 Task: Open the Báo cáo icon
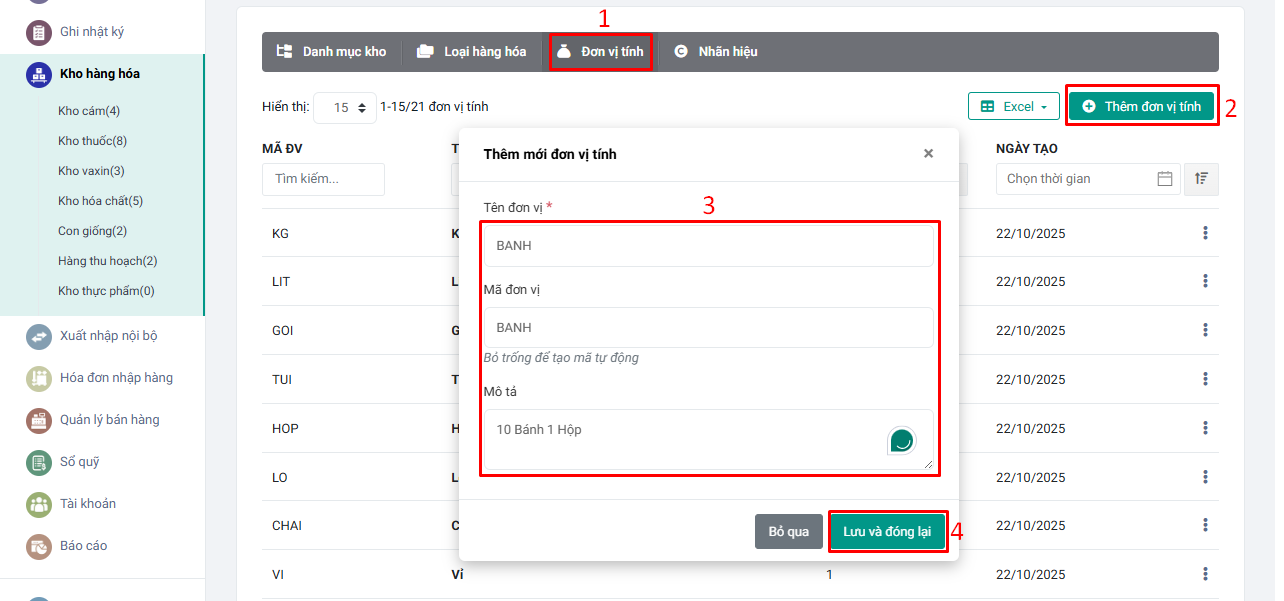[x=39, y=547]
